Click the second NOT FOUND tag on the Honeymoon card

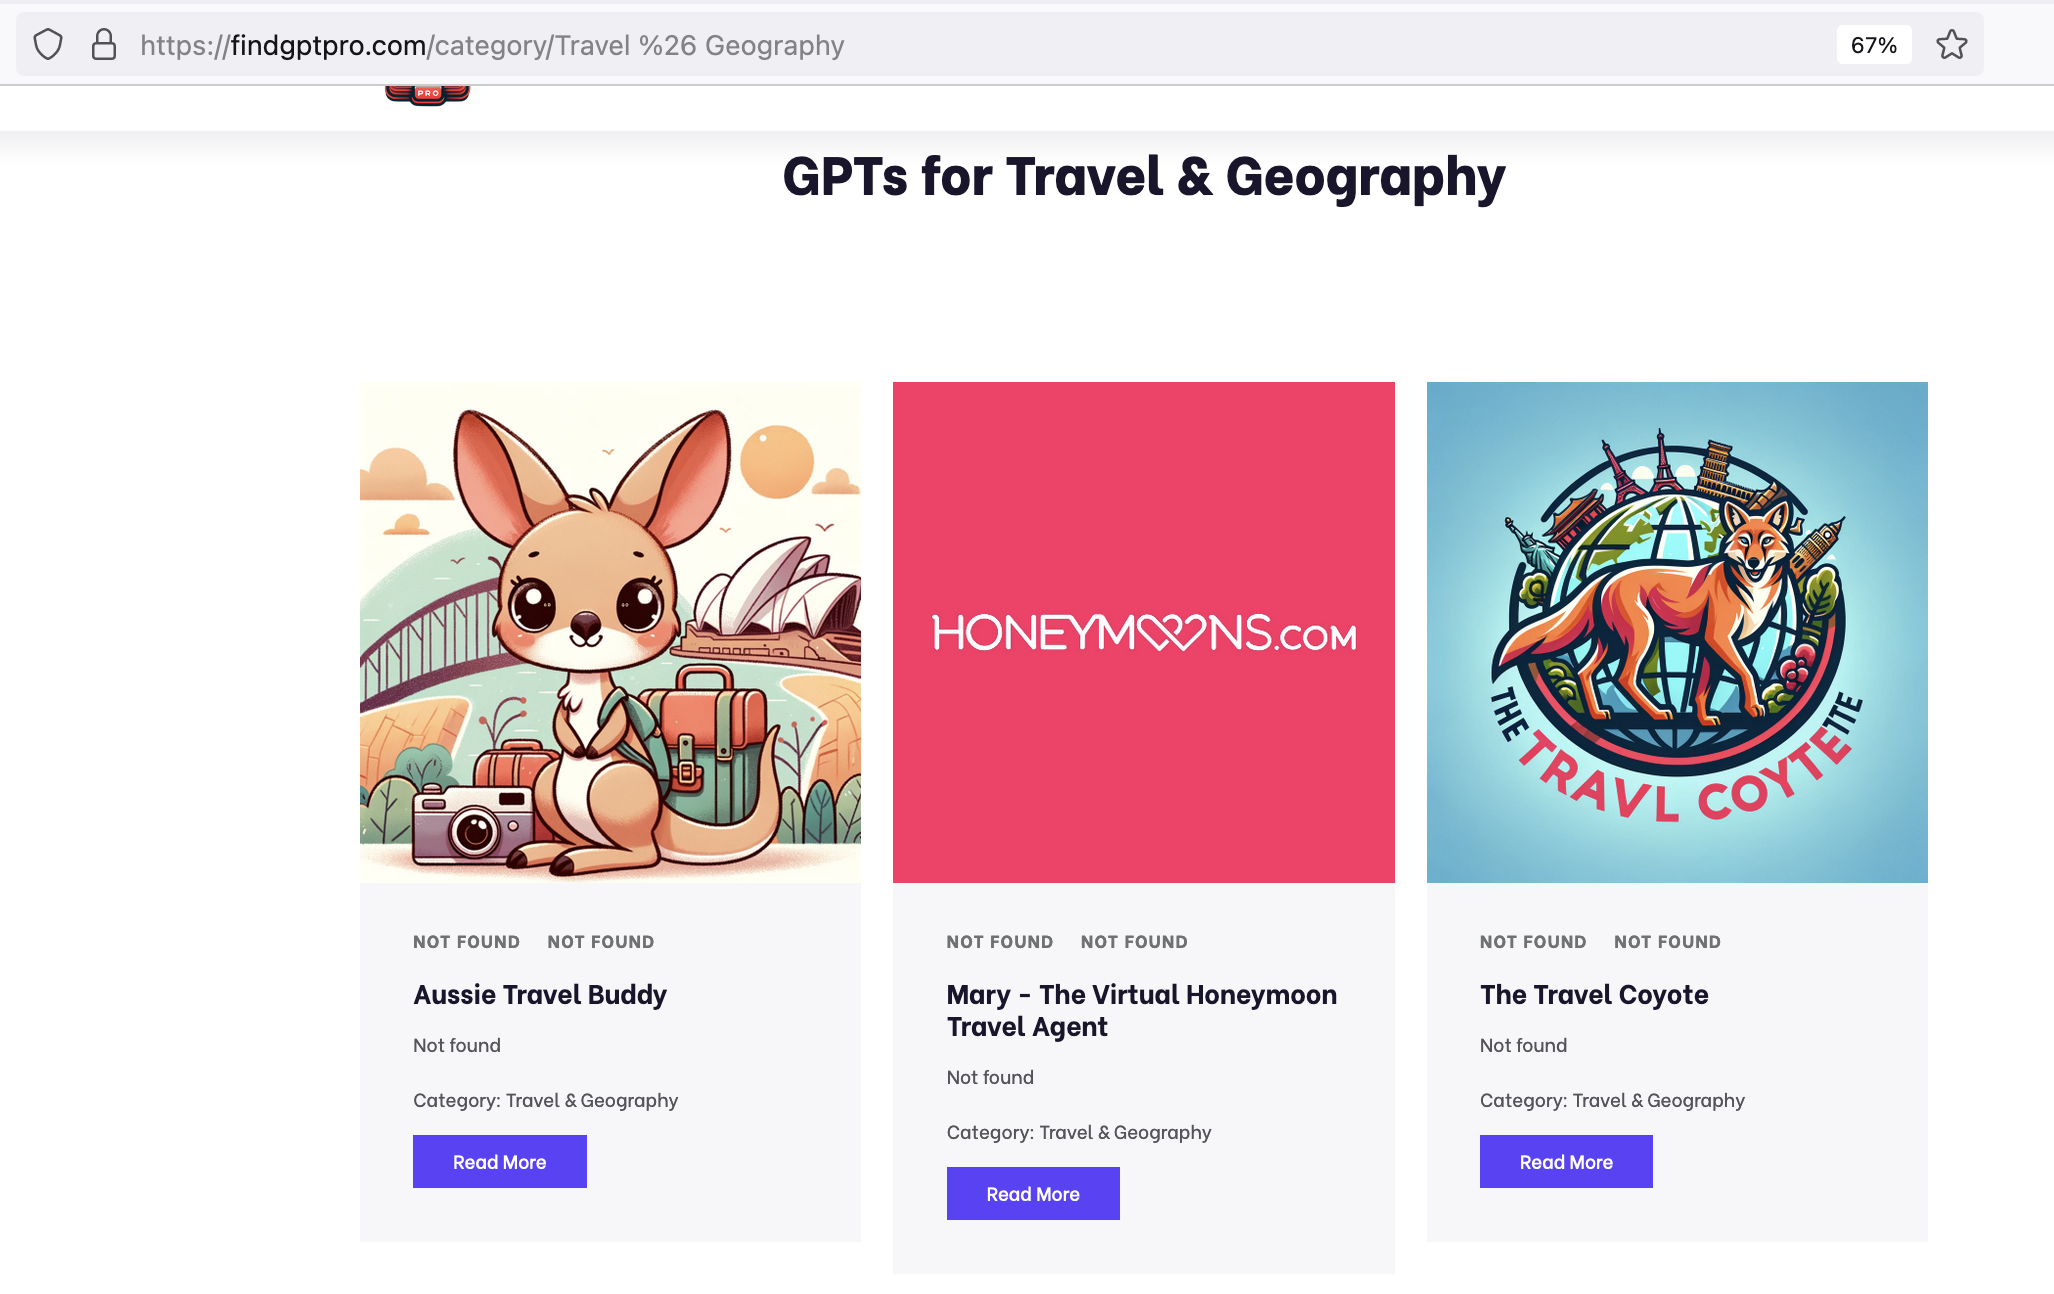pos(1134,942)
